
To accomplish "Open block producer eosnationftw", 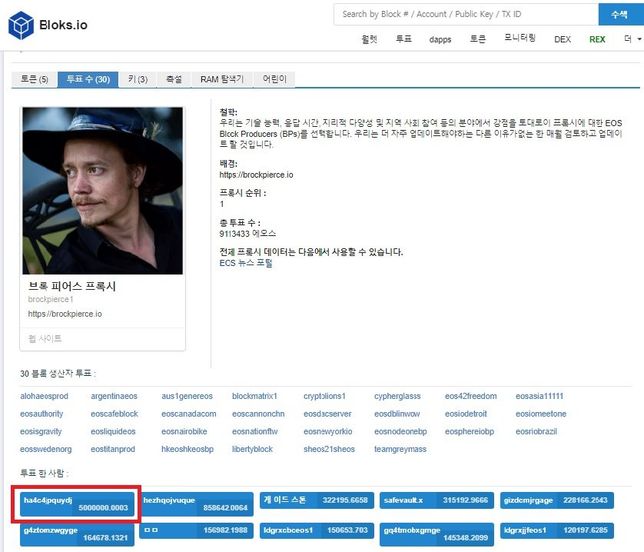I will [255, 432].
